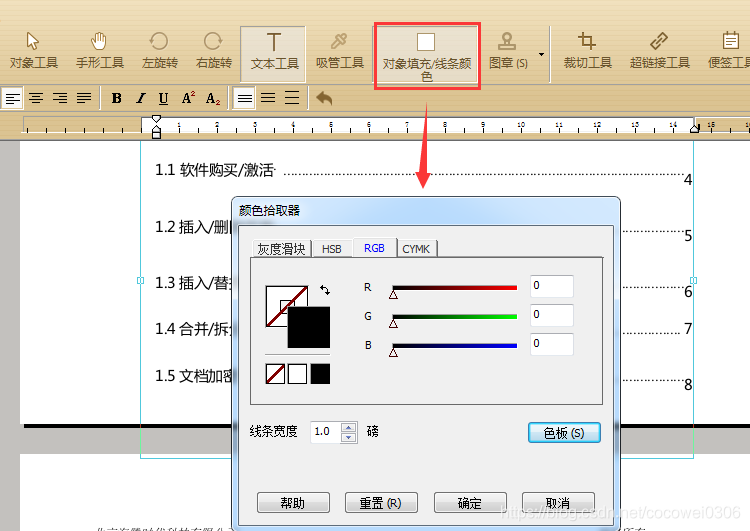Open the 色板 (S) palette
The width and height of the screenshot is (750, 531).
(564, 433)
